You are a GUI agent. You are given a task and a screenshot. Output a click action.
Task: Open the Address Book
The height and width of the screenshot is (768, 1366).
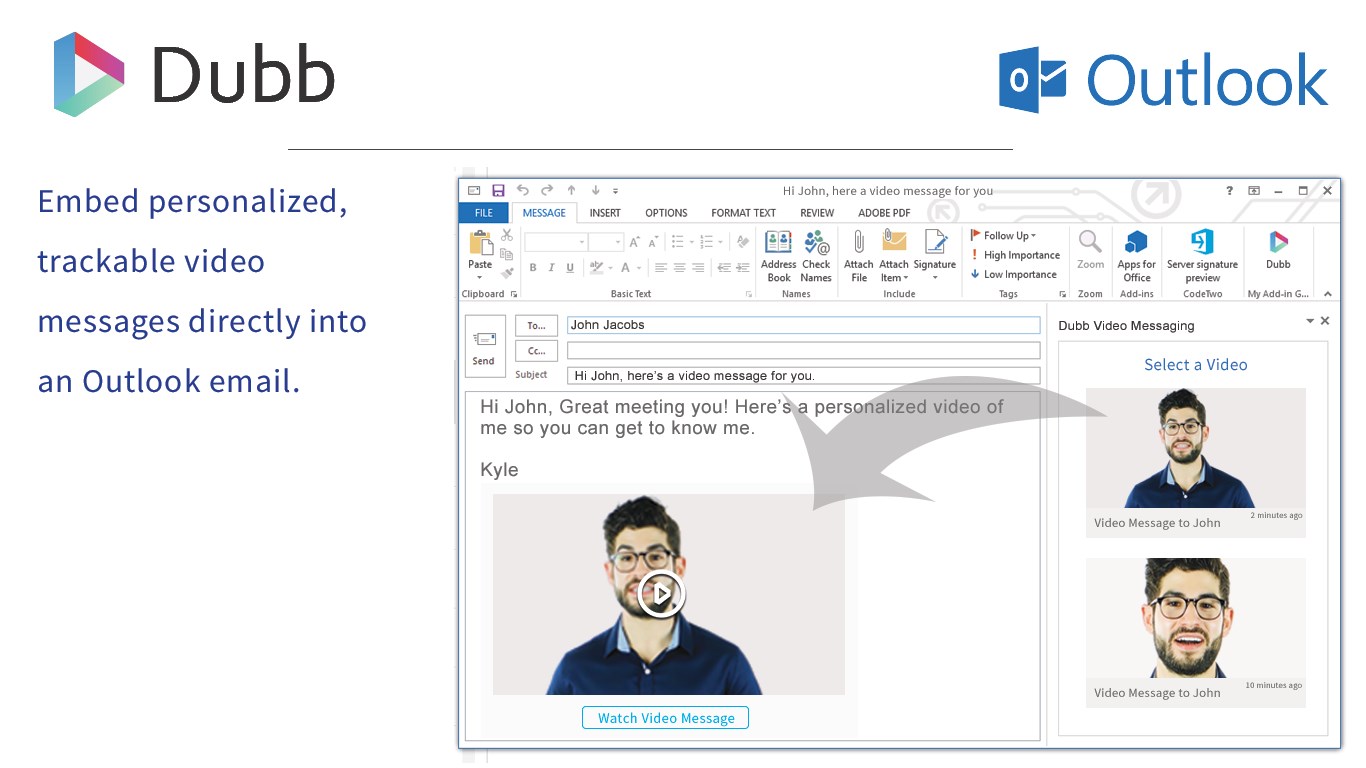778,256
